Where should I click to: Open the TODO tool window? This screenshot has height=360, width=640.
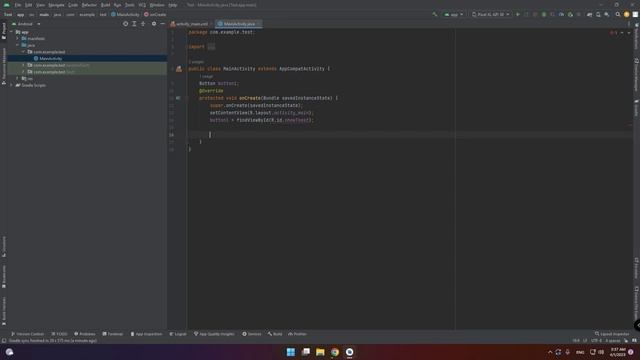tap(59, 334)
